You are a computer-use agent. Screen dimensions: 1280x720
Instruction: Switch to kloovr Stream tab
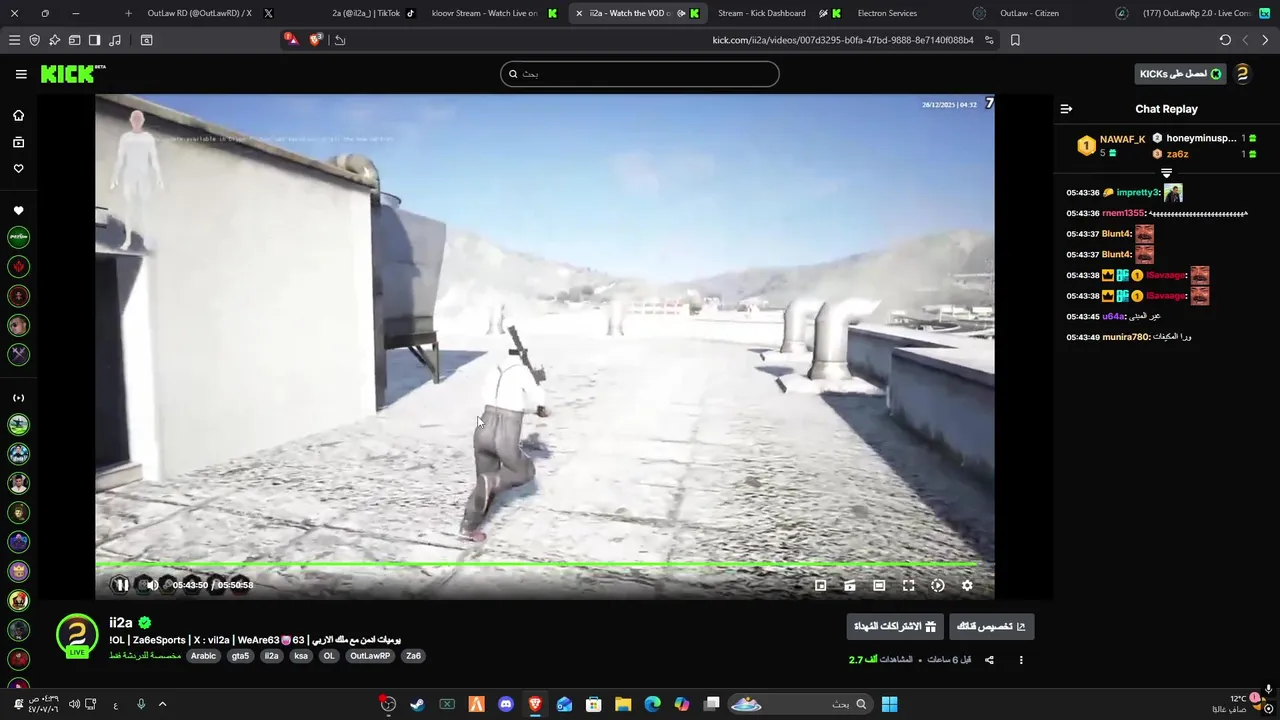pyautogui.click(x=493, y=13)
